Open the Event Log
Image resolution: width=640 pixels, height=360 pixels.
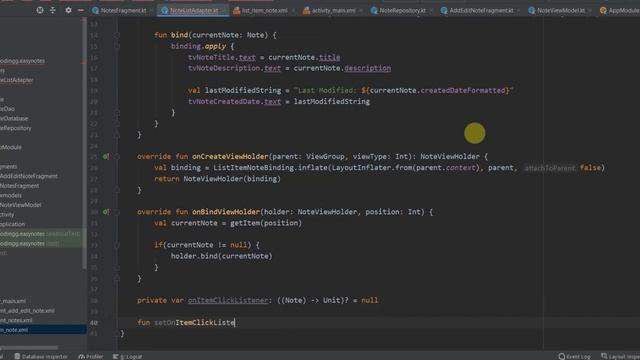point(574,356)
